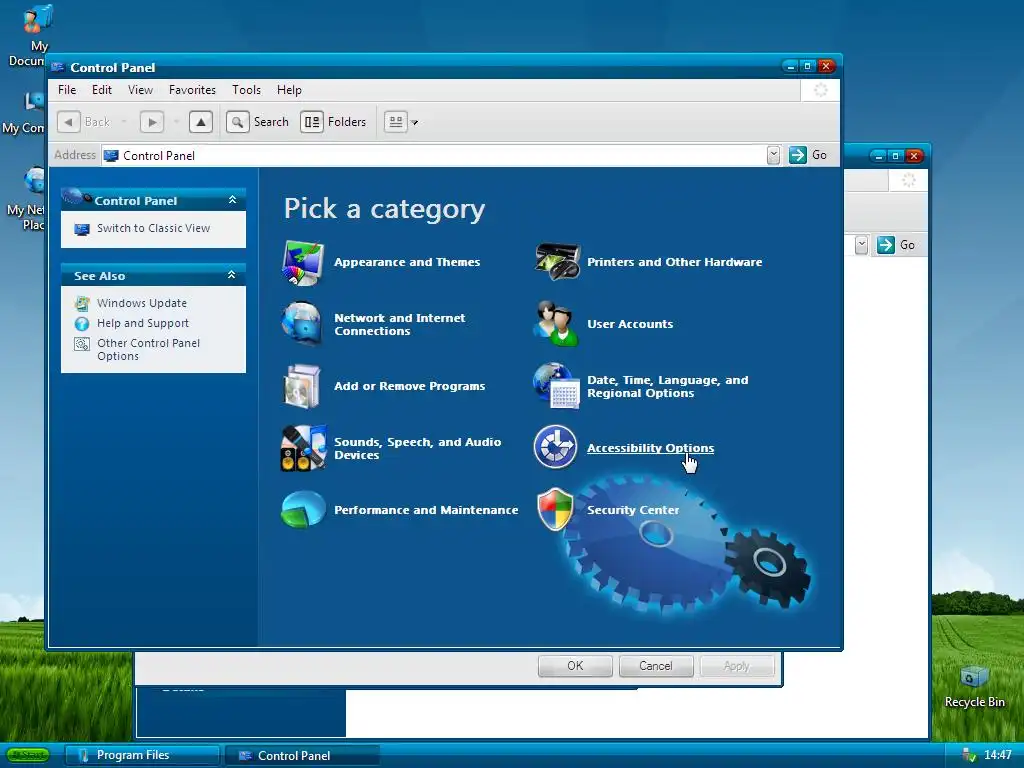Toggle the Folders pane button

pyautogui.click(x=333, y=121)
